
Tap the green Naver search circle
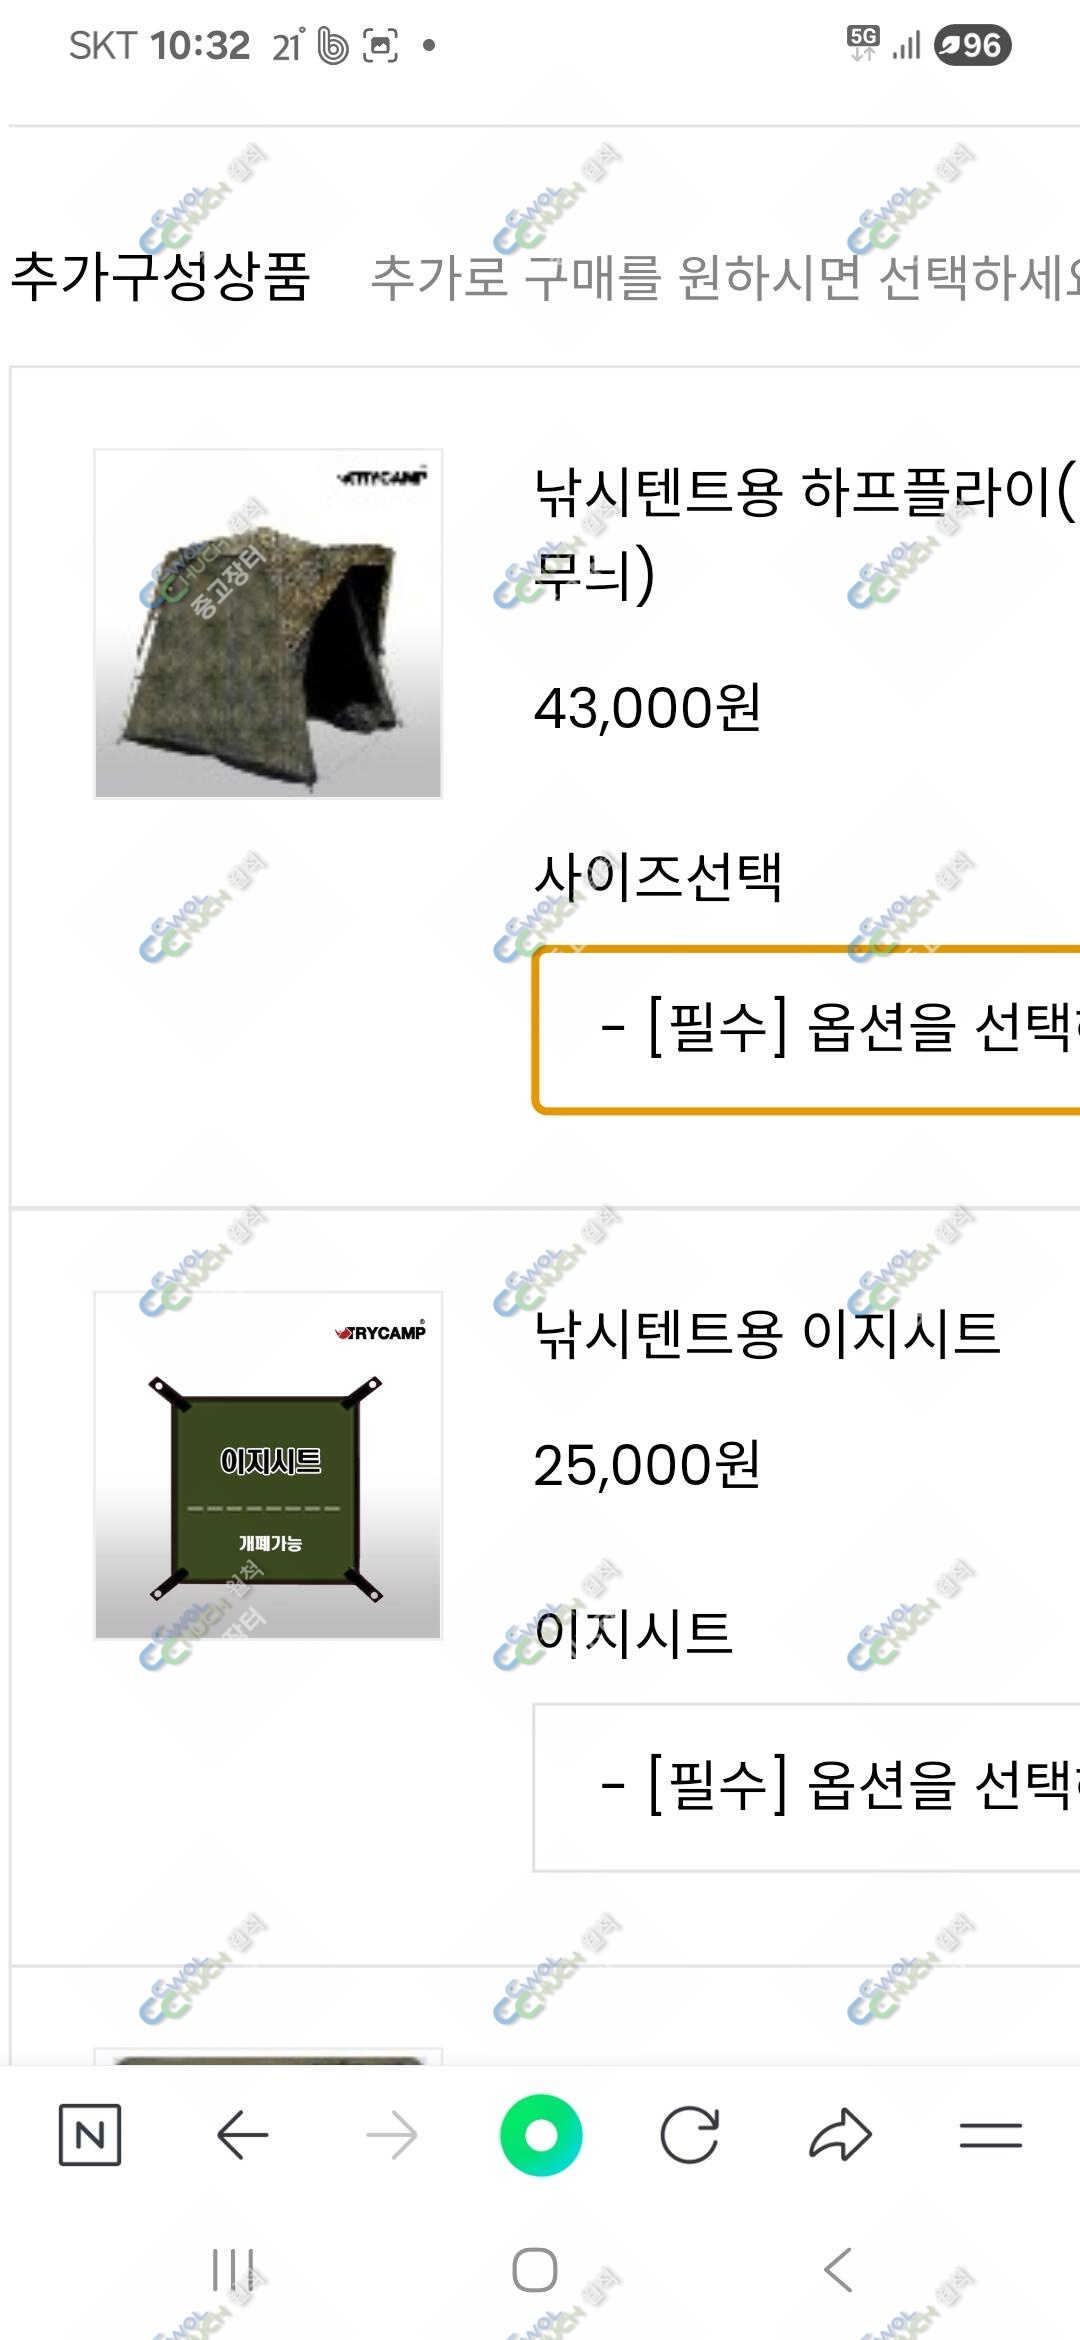click(x=541, y=2135)
